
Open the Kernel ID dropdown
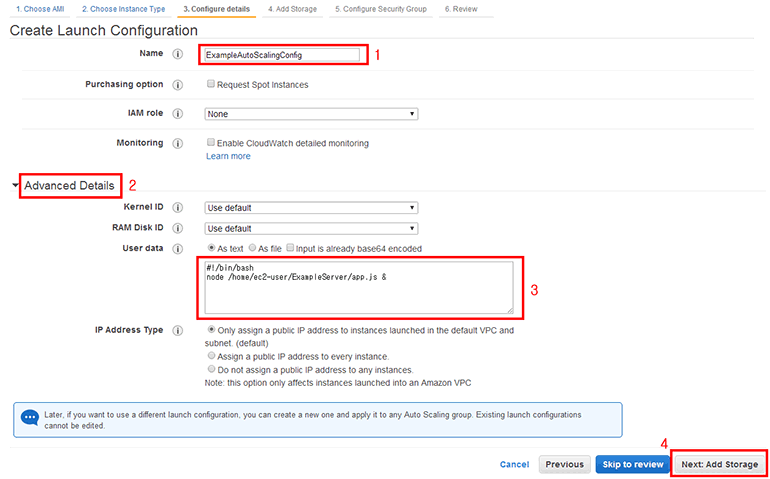point(310,208)
